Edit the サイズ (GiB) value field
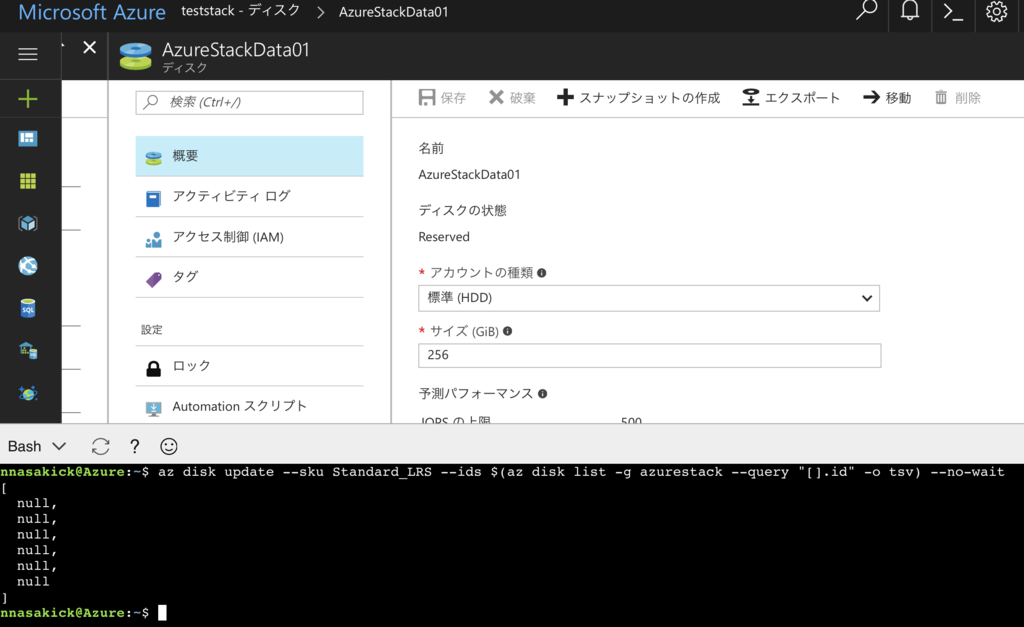 (x=648, y=355)
